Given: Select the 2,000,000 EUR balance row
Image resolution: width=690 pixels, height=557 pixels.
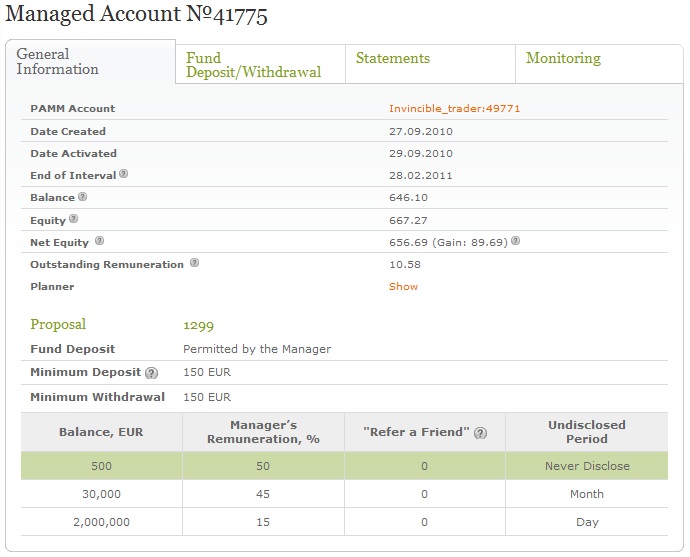Looking at the screenshot, I should pos(343,522).
